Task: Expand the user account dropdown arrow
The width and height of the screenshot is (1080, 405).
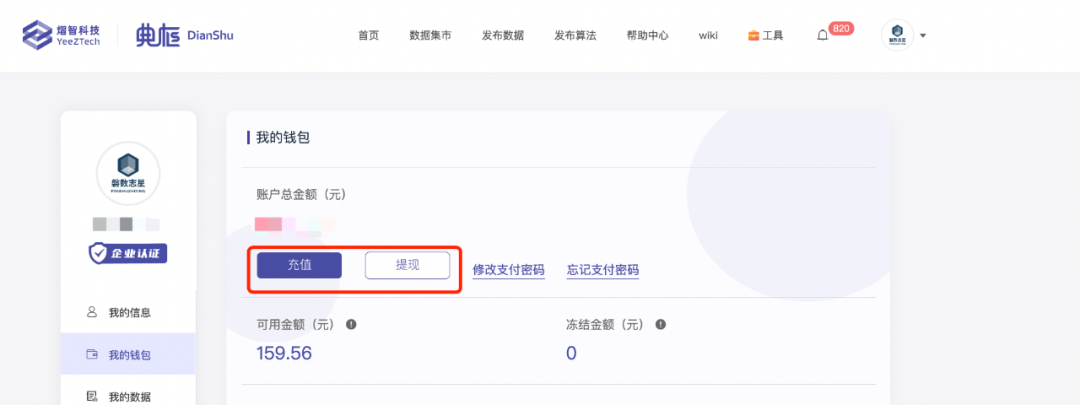Action: (923, 36)
